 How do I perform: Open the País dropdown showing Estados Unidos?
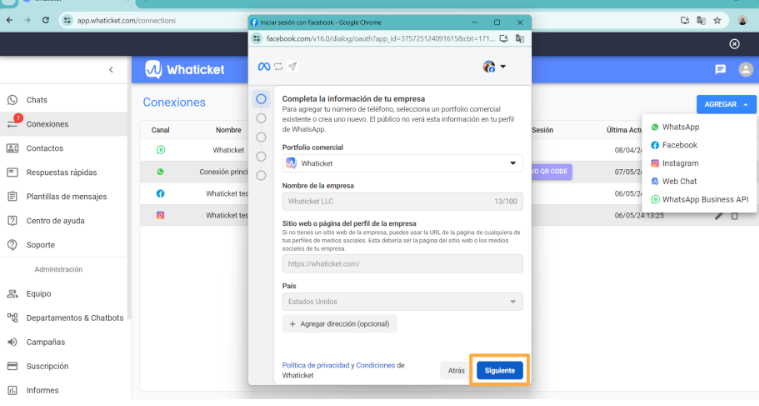click(402, 301)
